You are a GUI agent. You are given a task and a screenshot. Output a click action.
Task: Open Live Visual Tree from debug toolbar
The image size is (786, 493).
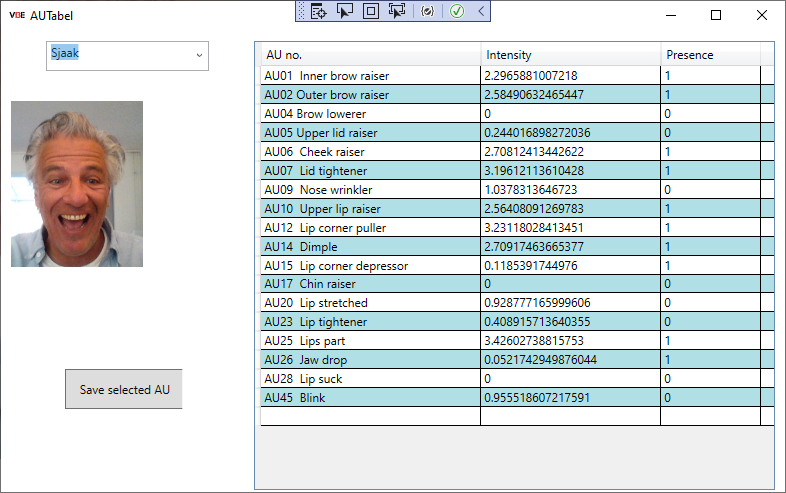point(319,11)
